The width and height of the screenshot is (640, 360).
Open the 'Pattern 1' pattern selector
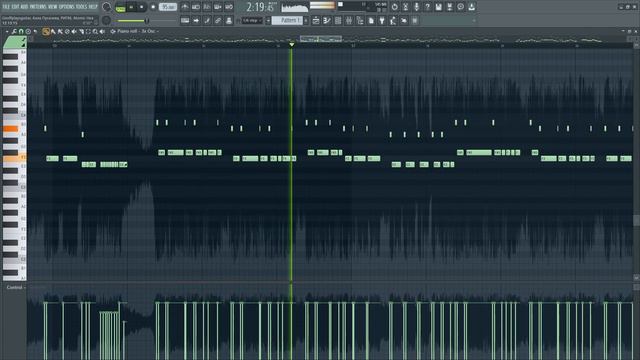coord(288,20)
